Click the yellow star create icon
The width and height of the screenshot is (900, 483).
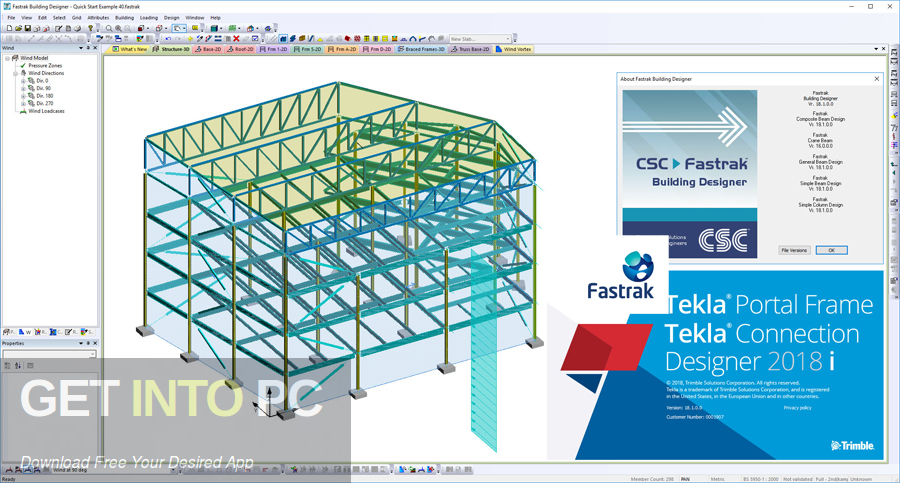coord(191,39)
